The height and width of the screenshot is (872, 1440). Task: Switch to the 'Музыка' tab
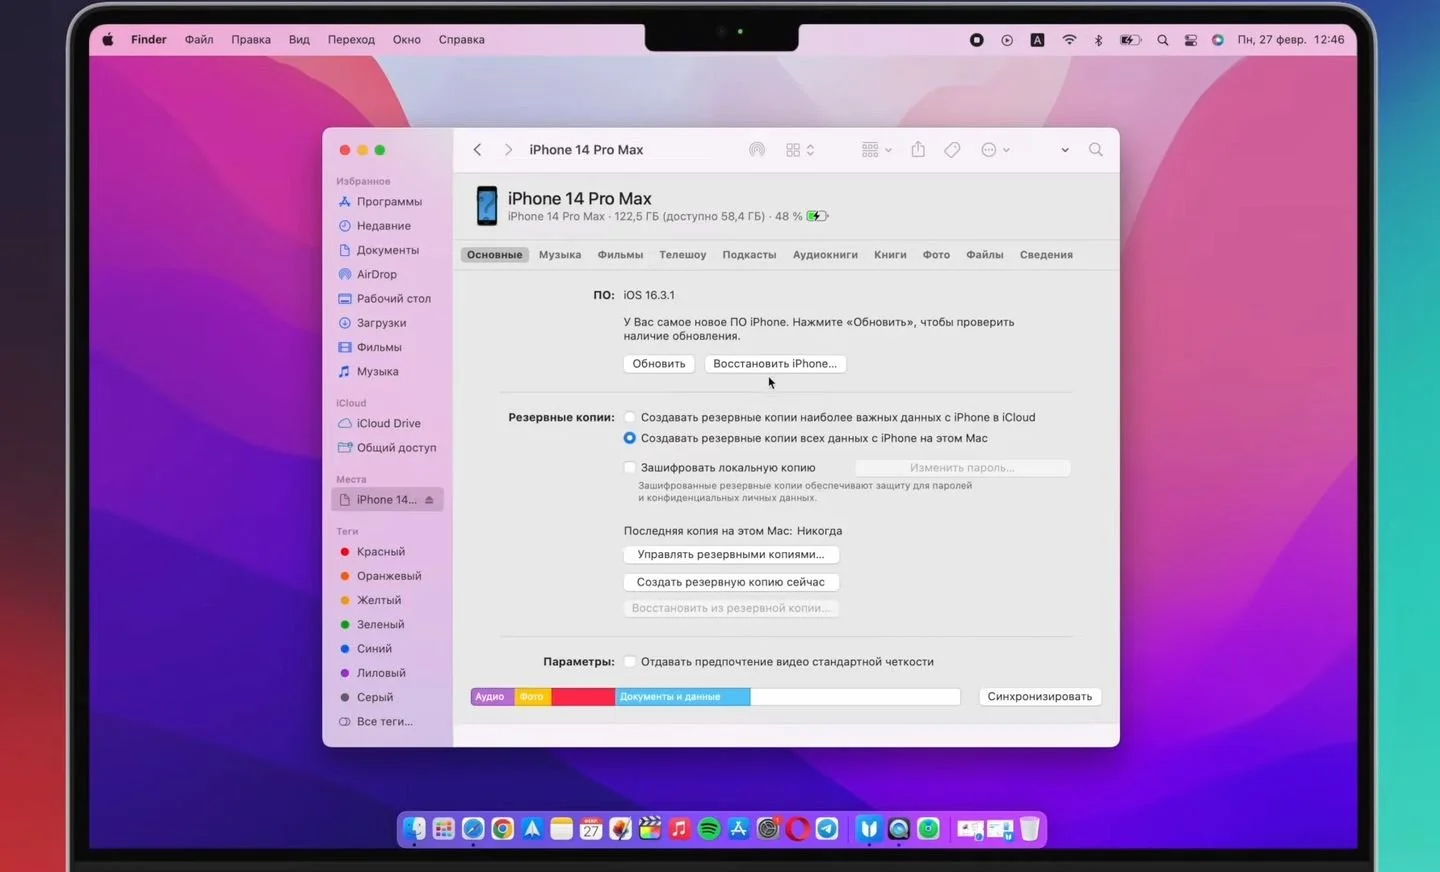(x=560, y=255)
